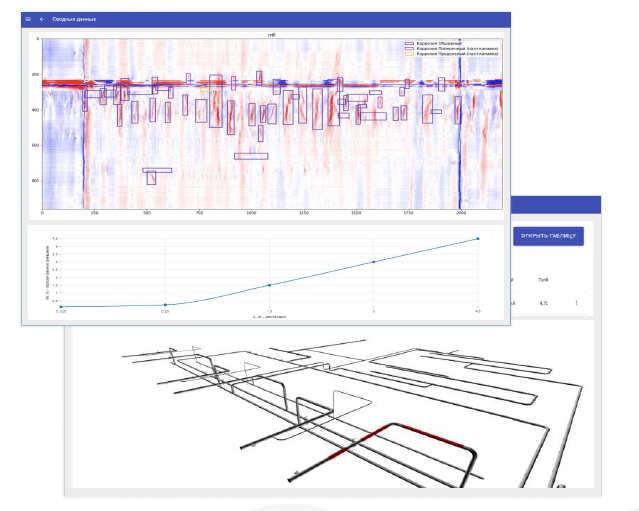Open the hamburger navigation menu
The image size is (639, 511).
(x=28, y=19)
